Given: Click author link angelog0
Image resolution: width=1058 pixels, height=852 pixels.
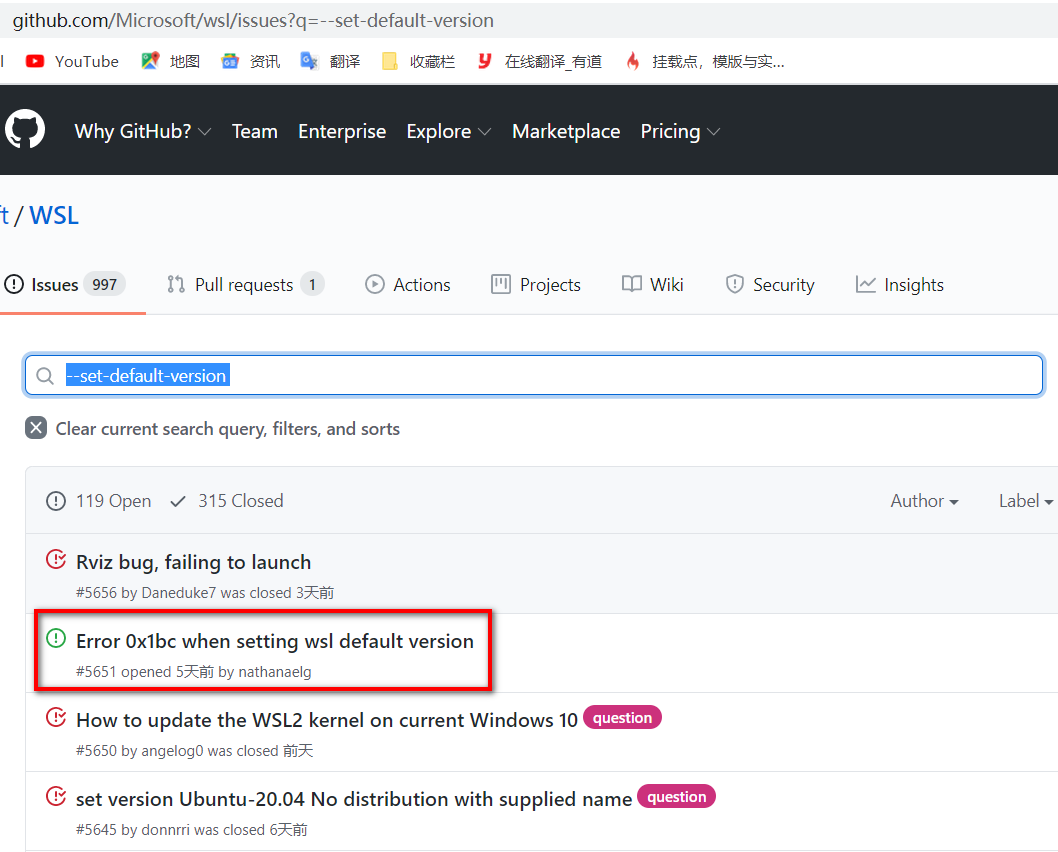Looking at the screenshot, I should [x=172, y=751].
